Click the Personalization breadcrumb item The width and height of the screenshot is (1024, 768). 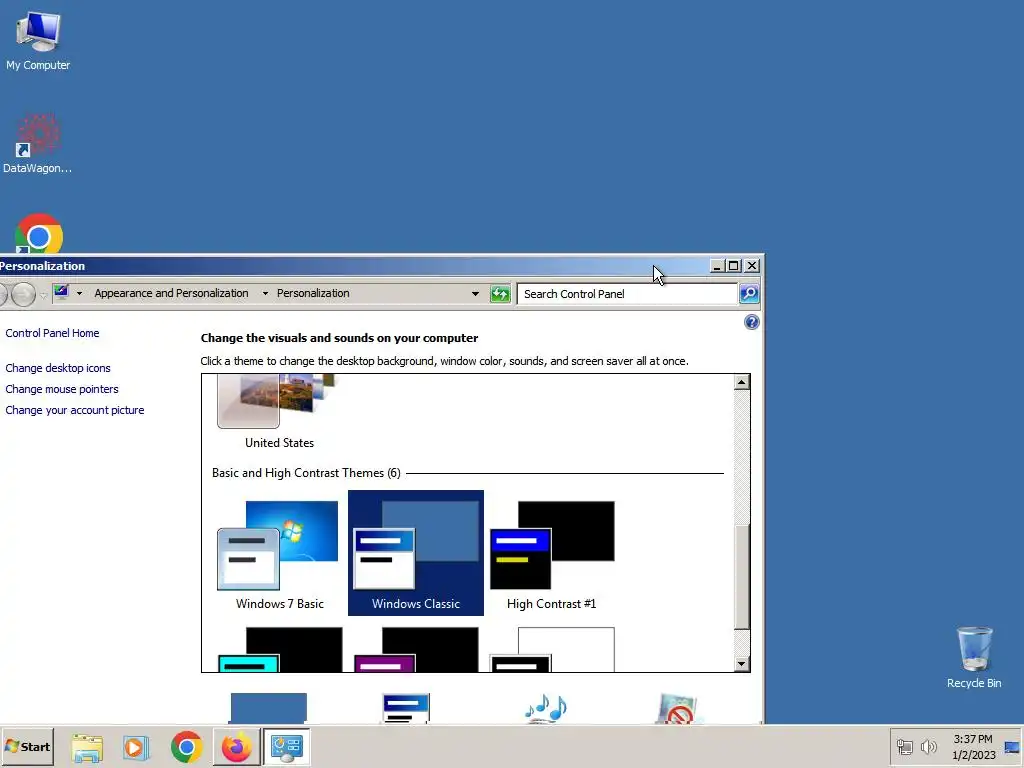[313, 293]
